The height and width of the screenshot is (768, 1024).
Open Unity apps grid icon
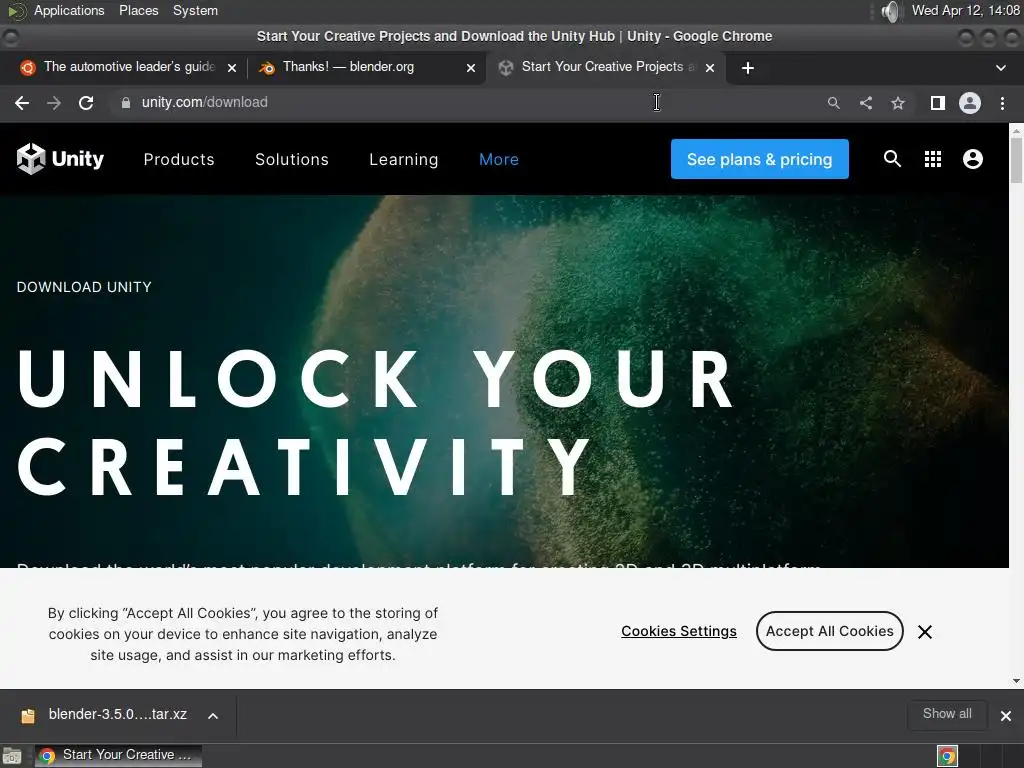pos(933,159)
